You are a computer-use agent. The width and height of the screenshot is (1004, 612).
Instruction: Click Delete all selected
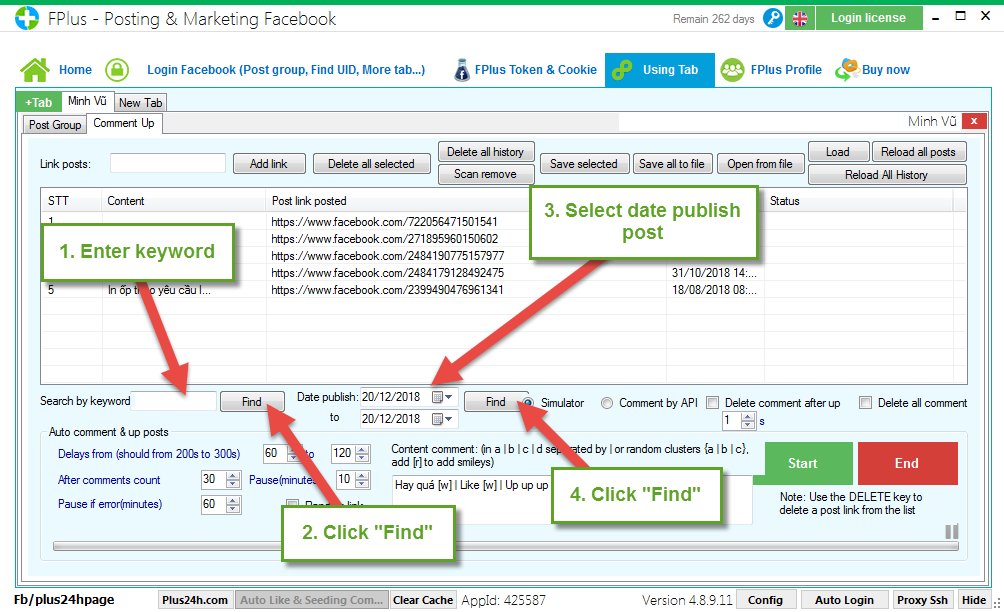coord(371,164)
